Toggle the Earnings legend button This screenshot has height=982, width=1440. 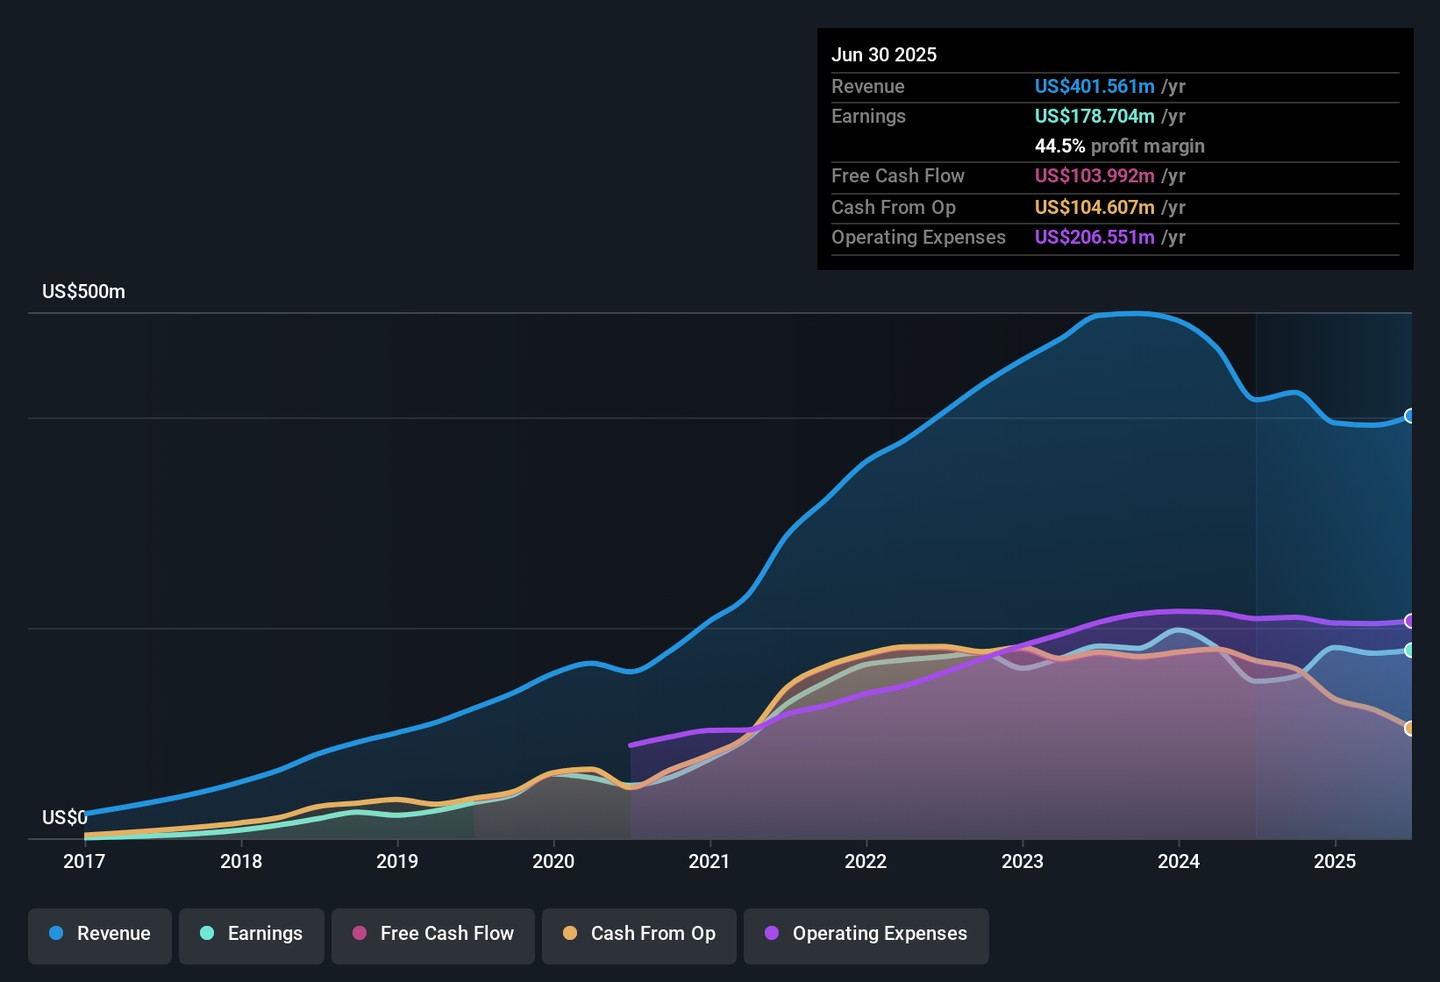click(x=251, y=934)
